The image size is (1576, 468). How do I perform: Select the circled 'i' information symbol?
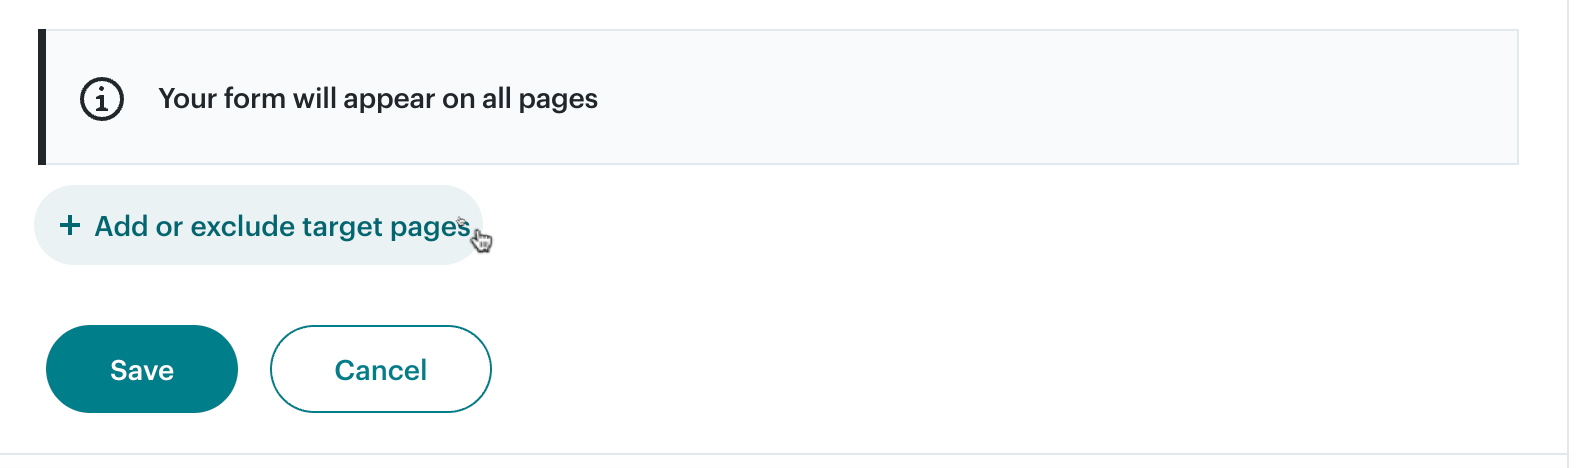pyautogui.click(x=102, y=99)
